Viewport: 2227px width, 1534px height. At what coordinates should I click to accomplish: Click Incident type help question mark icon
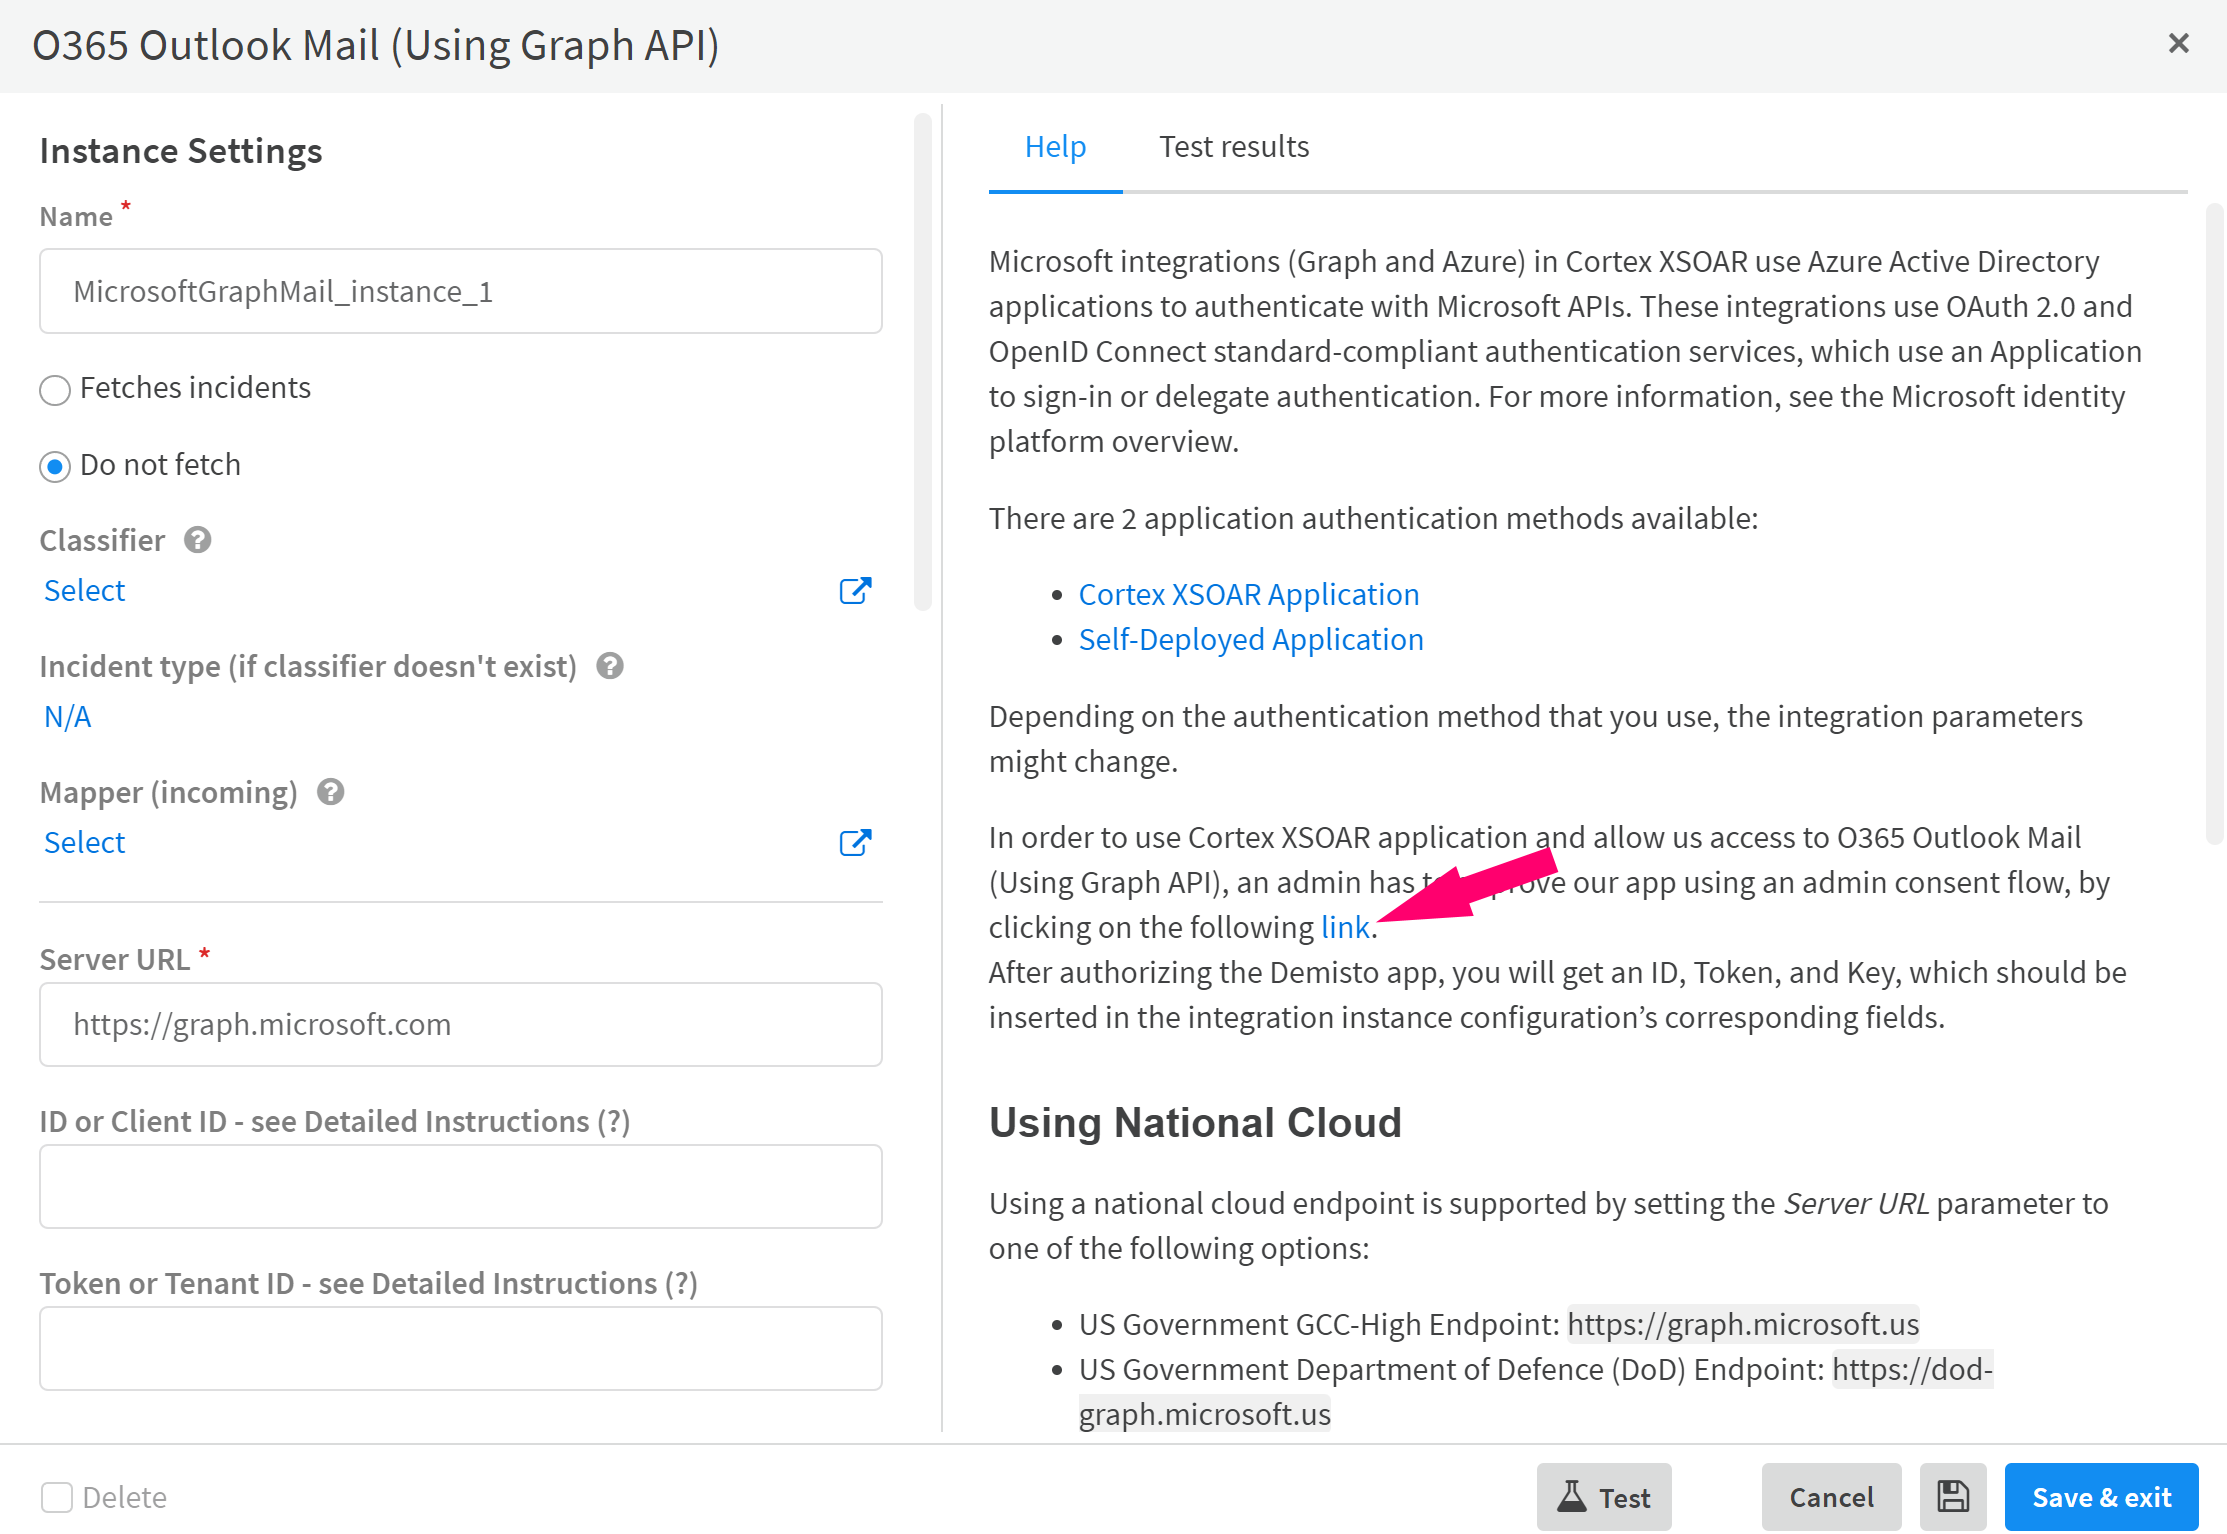point(610,666)
